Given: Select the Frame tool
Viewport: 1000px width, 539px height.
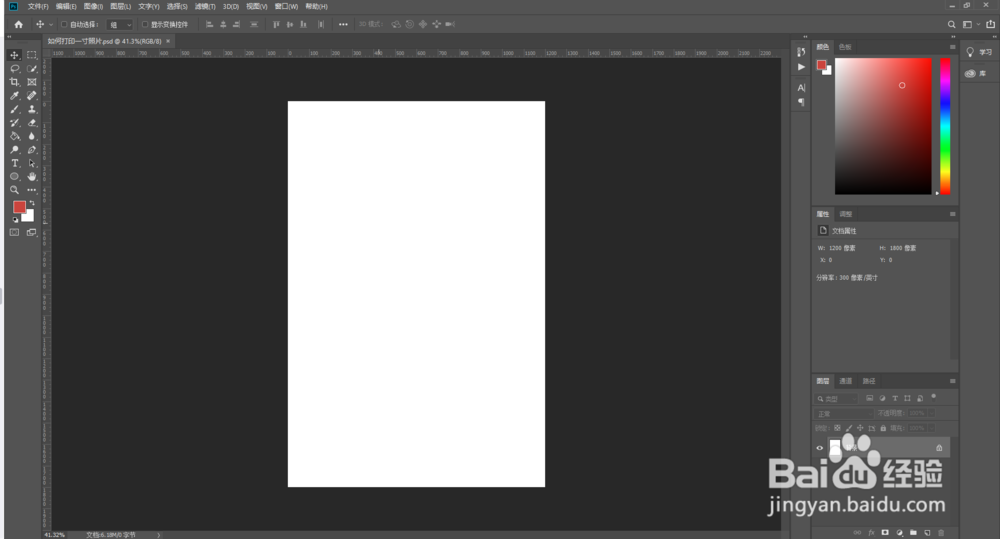Looking at the screenshot, I should pos(31,82).
